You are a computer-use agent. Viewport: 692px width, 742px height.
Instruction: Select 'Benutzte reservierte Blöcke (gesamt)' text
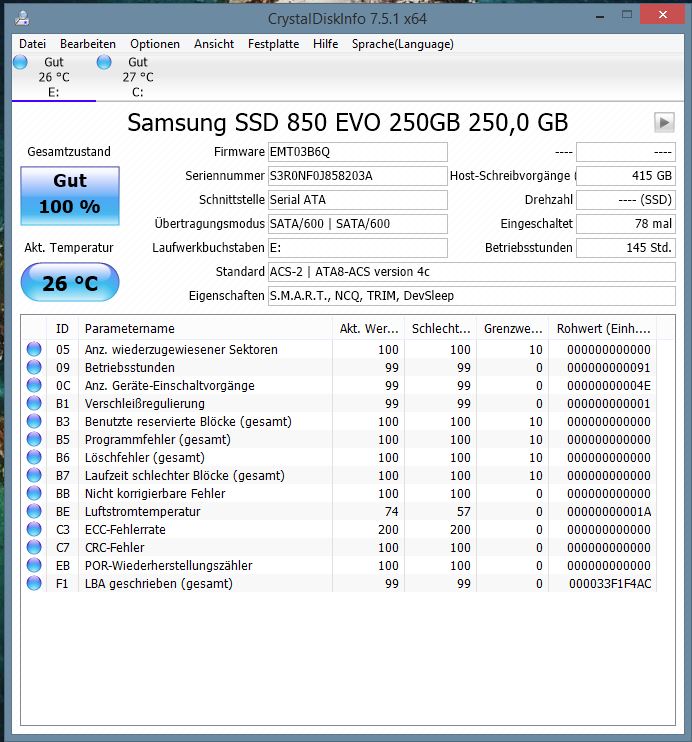188,422
